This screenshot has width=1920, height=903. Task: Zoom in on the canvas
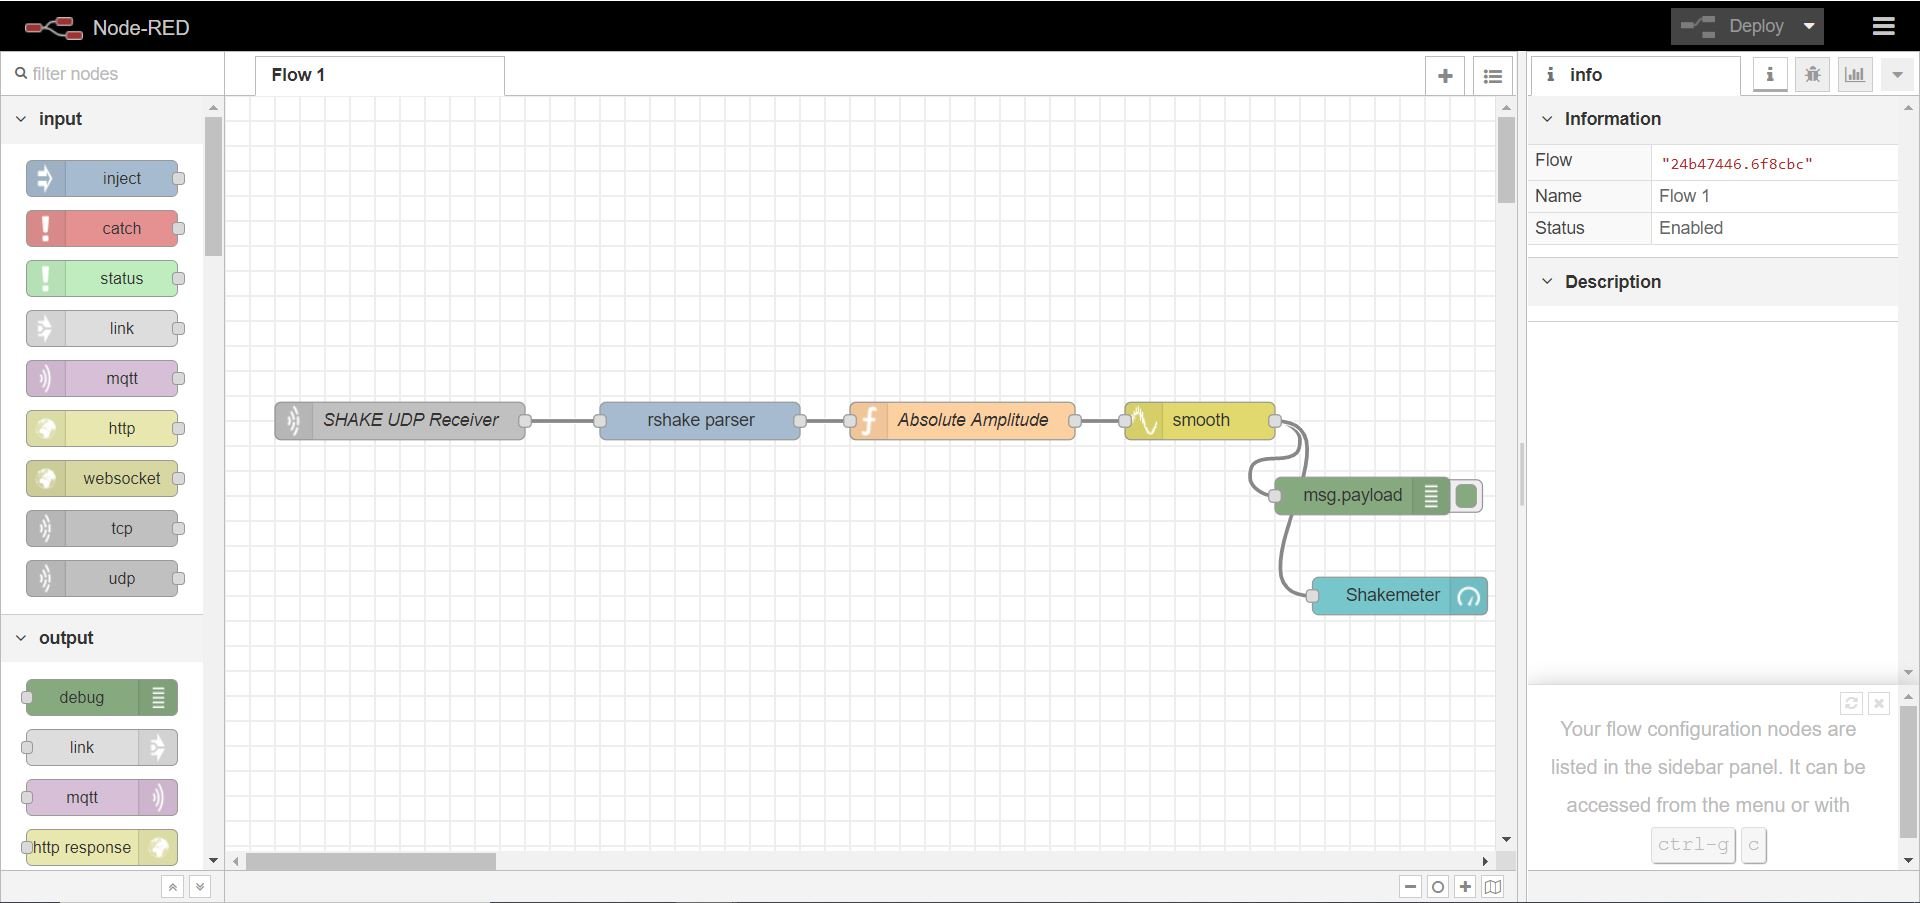click(x=1465, y=887)
